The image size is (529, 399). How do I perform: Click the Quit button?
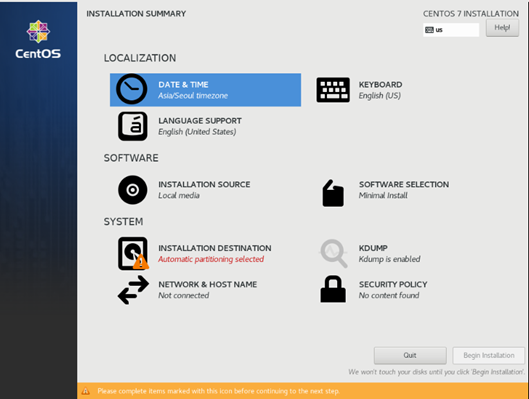(410, 355)
